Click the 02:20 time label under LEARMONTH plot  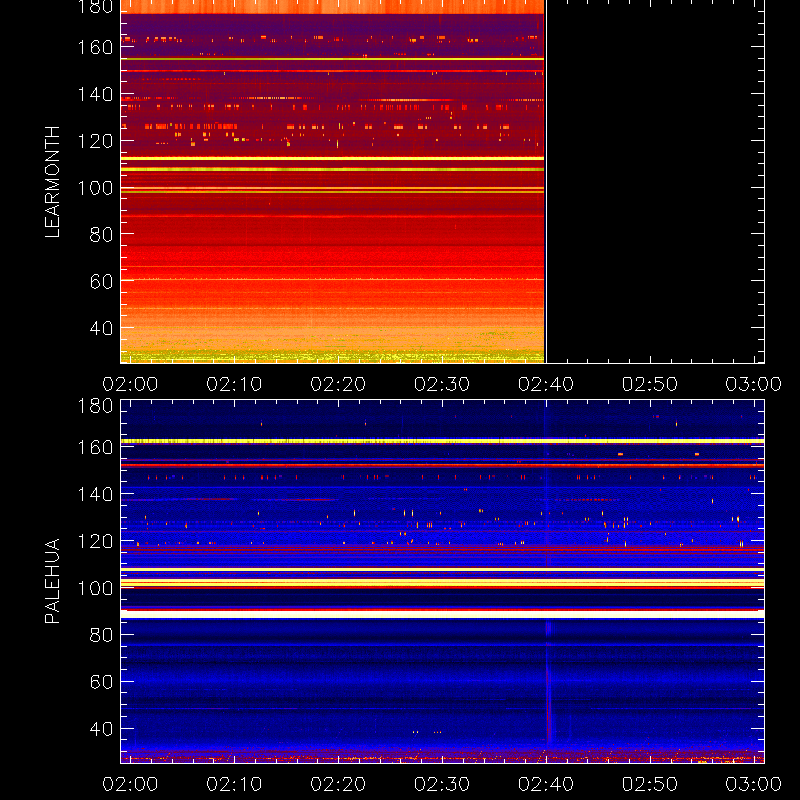coord(338,384)
